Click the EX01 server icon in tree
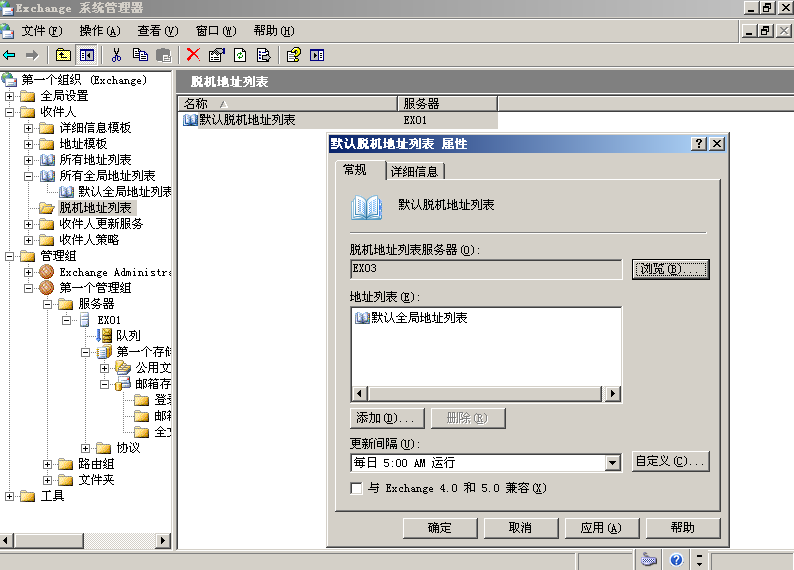Image resolution: width=794 pixels, height=570 pixels. (85, 319)
